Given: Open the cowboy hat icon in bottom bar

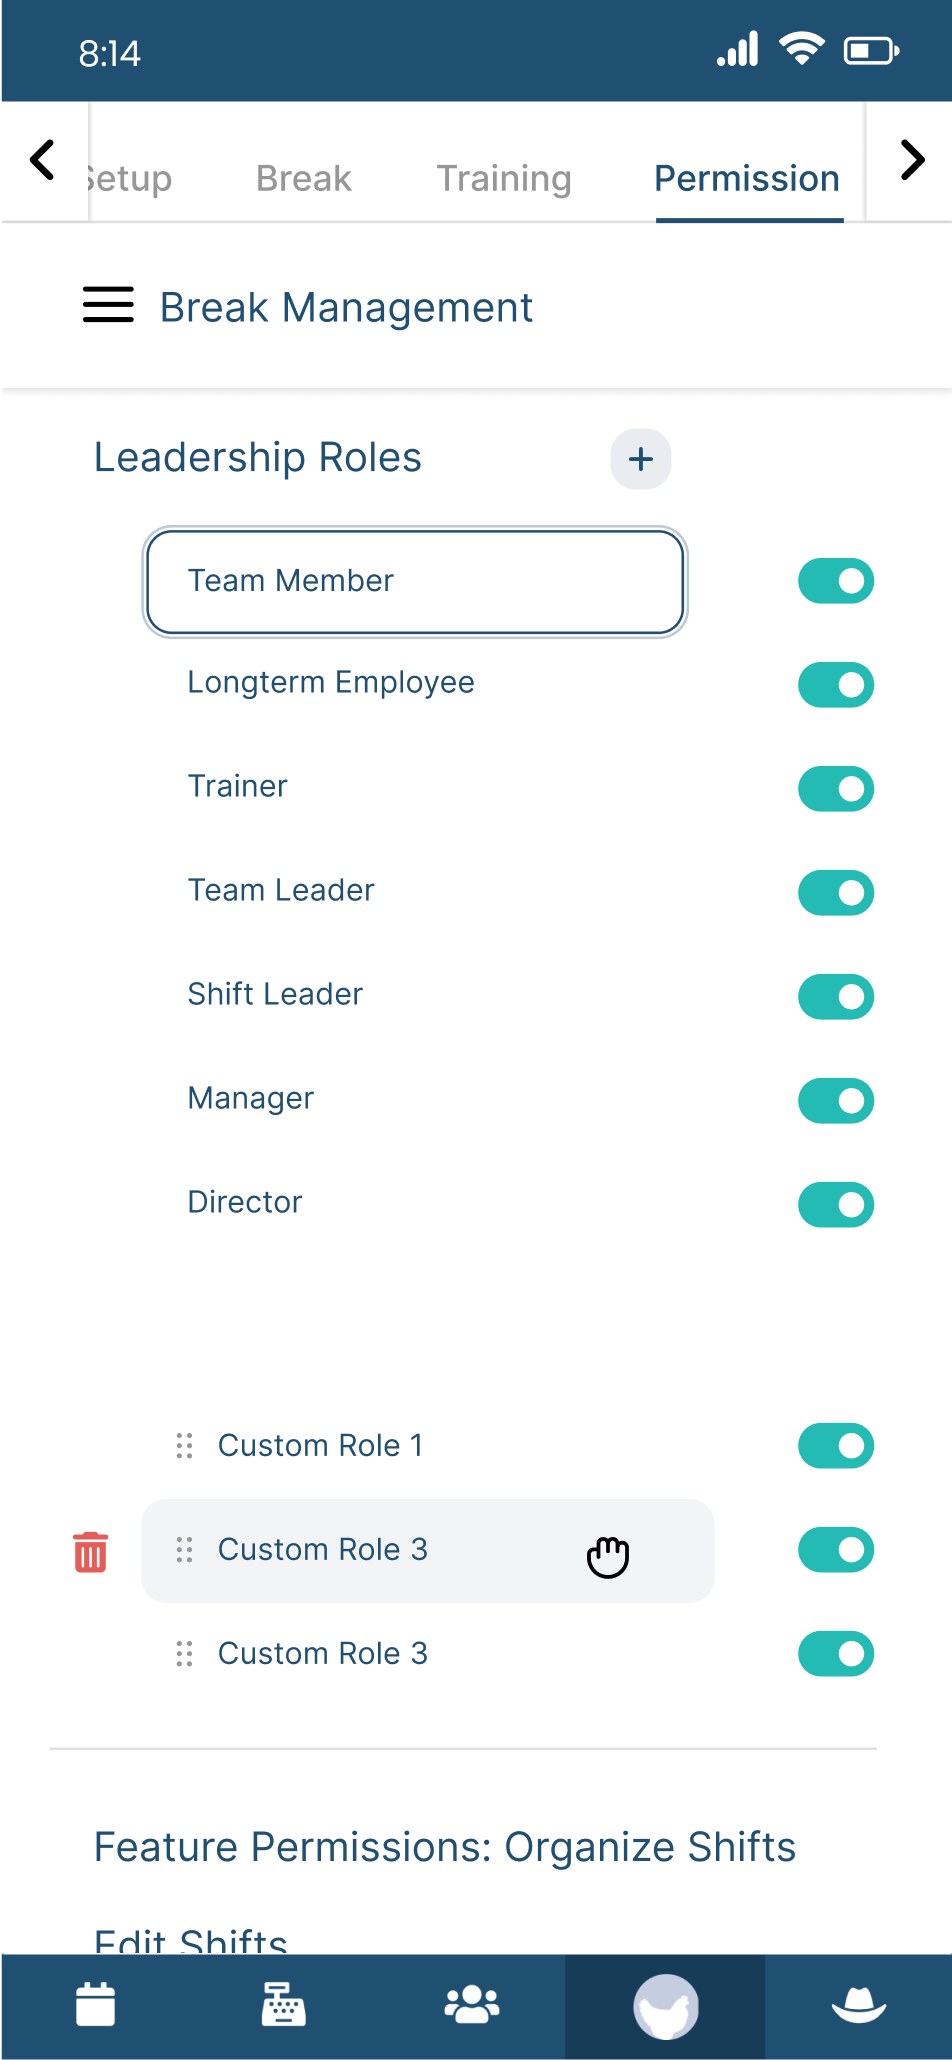Looking at the screenshot, I should [859, 2005].
